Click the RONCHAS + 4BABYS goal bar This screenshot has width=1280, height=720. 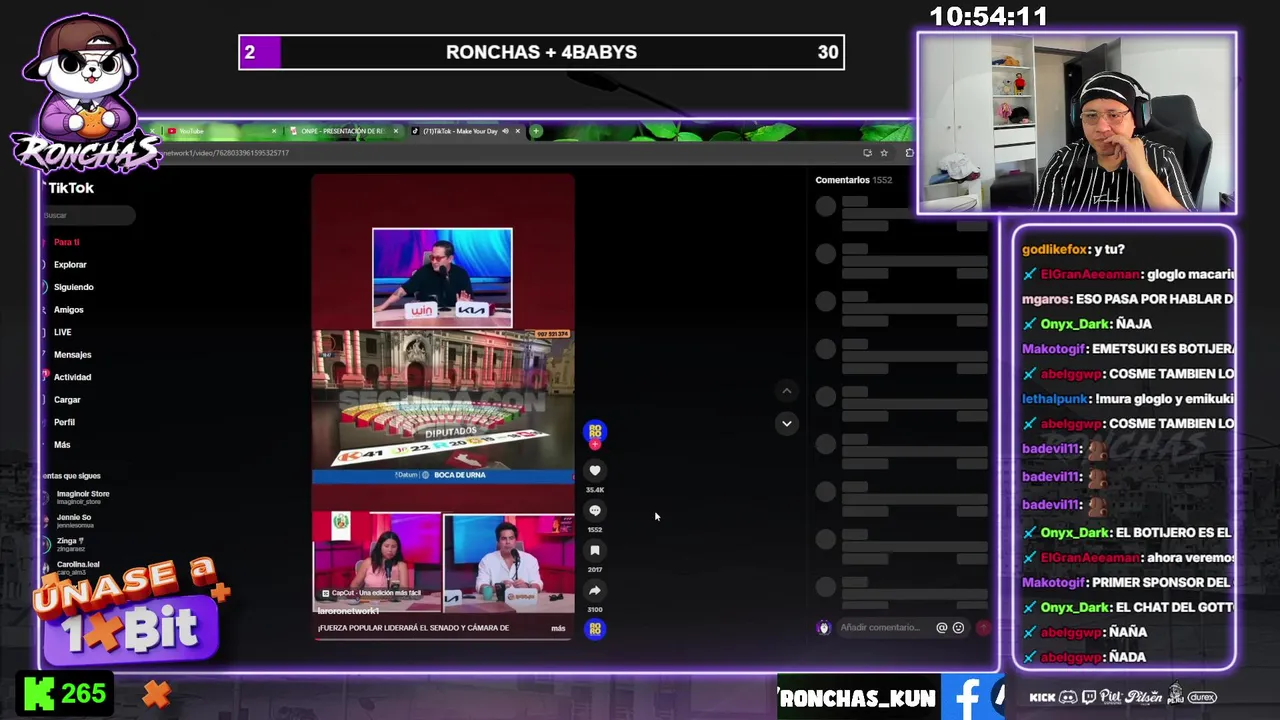541,52
